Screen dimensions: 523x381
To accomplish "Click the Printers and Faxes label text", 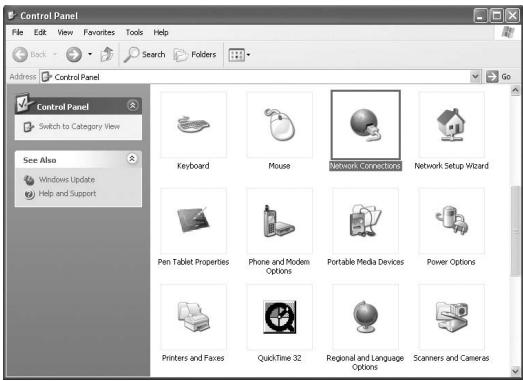I will [193, 358].
